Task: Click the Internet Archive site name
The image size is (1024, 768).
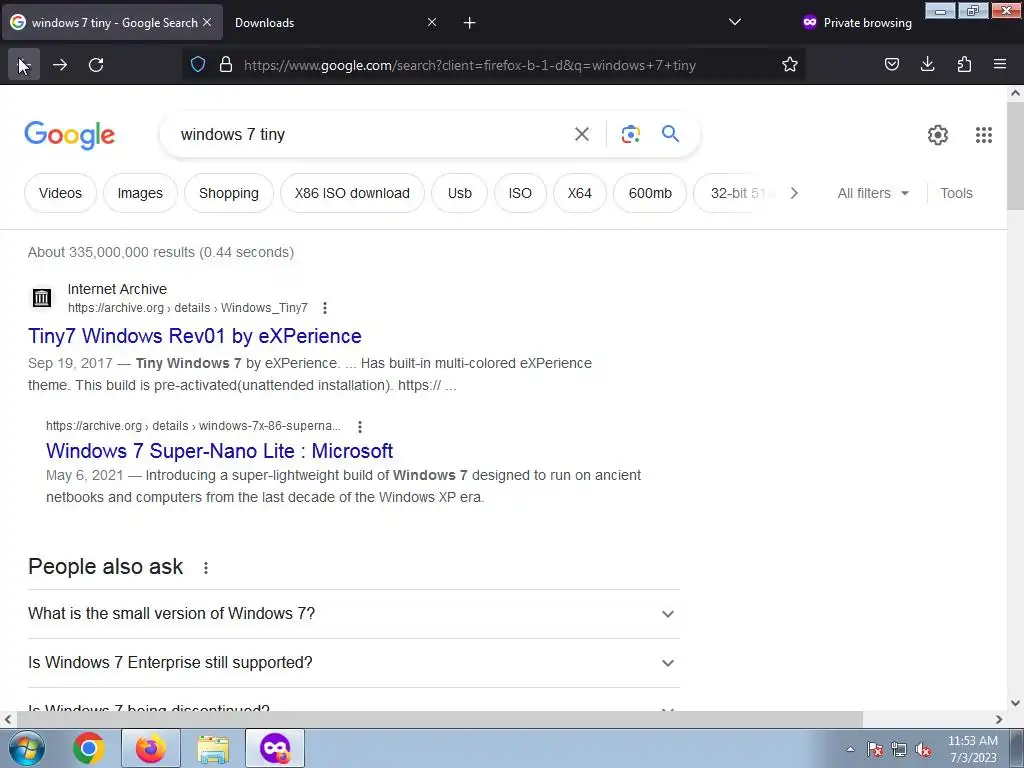Action: coord(117,289)
